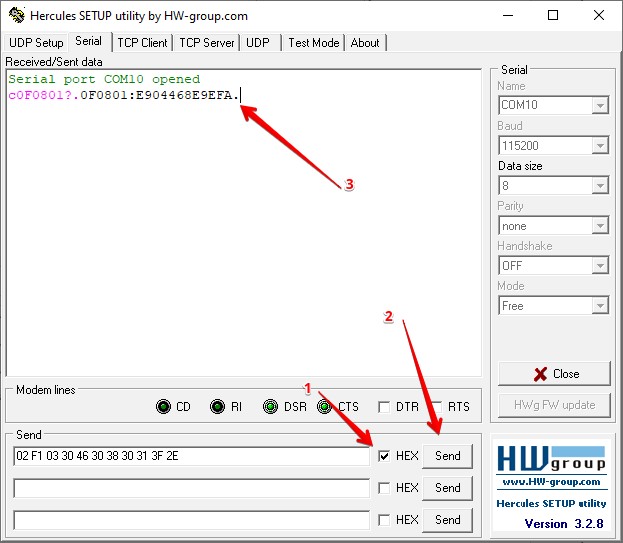The image size is (623, 543).
Task: Click the Hercules app icon in title bar
Action: pyautogui.click(x=16, y=16)
